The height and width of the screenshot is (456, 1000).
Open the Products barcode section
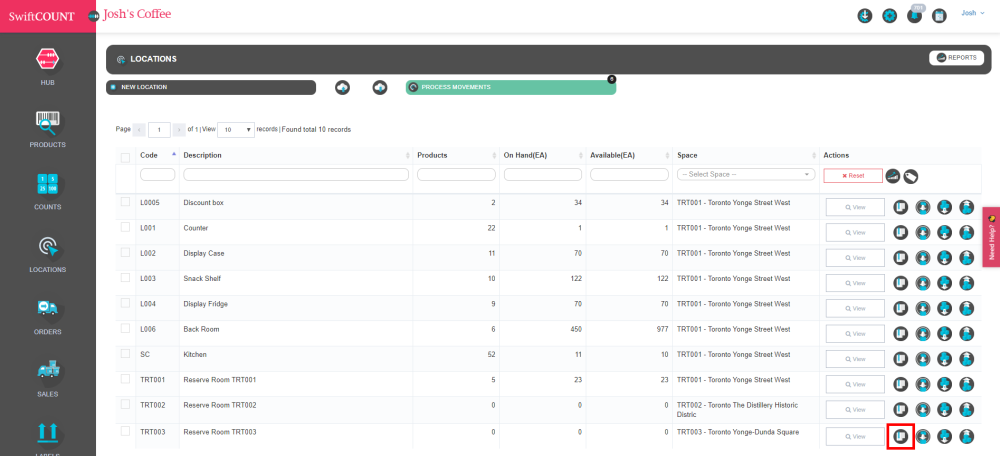[x=47, y=129]
